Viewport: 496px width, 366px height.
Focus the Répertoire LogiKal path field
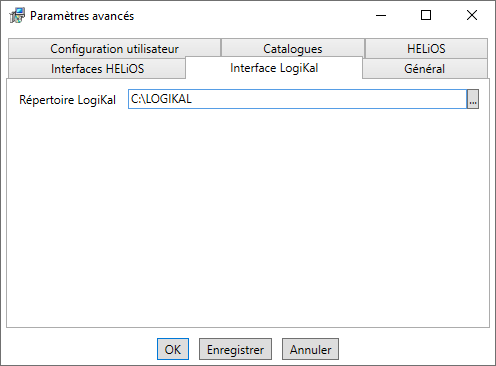point(297,99)
